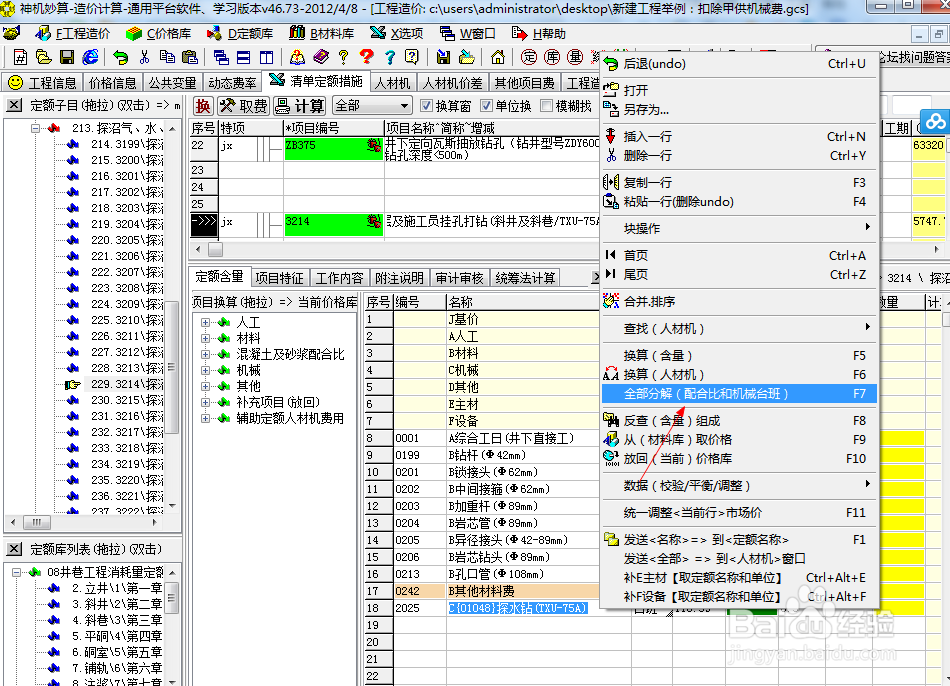Switch to the 统筹法计算 tab
This screenshot has width=950, height=686.
[x=525, y=278]
